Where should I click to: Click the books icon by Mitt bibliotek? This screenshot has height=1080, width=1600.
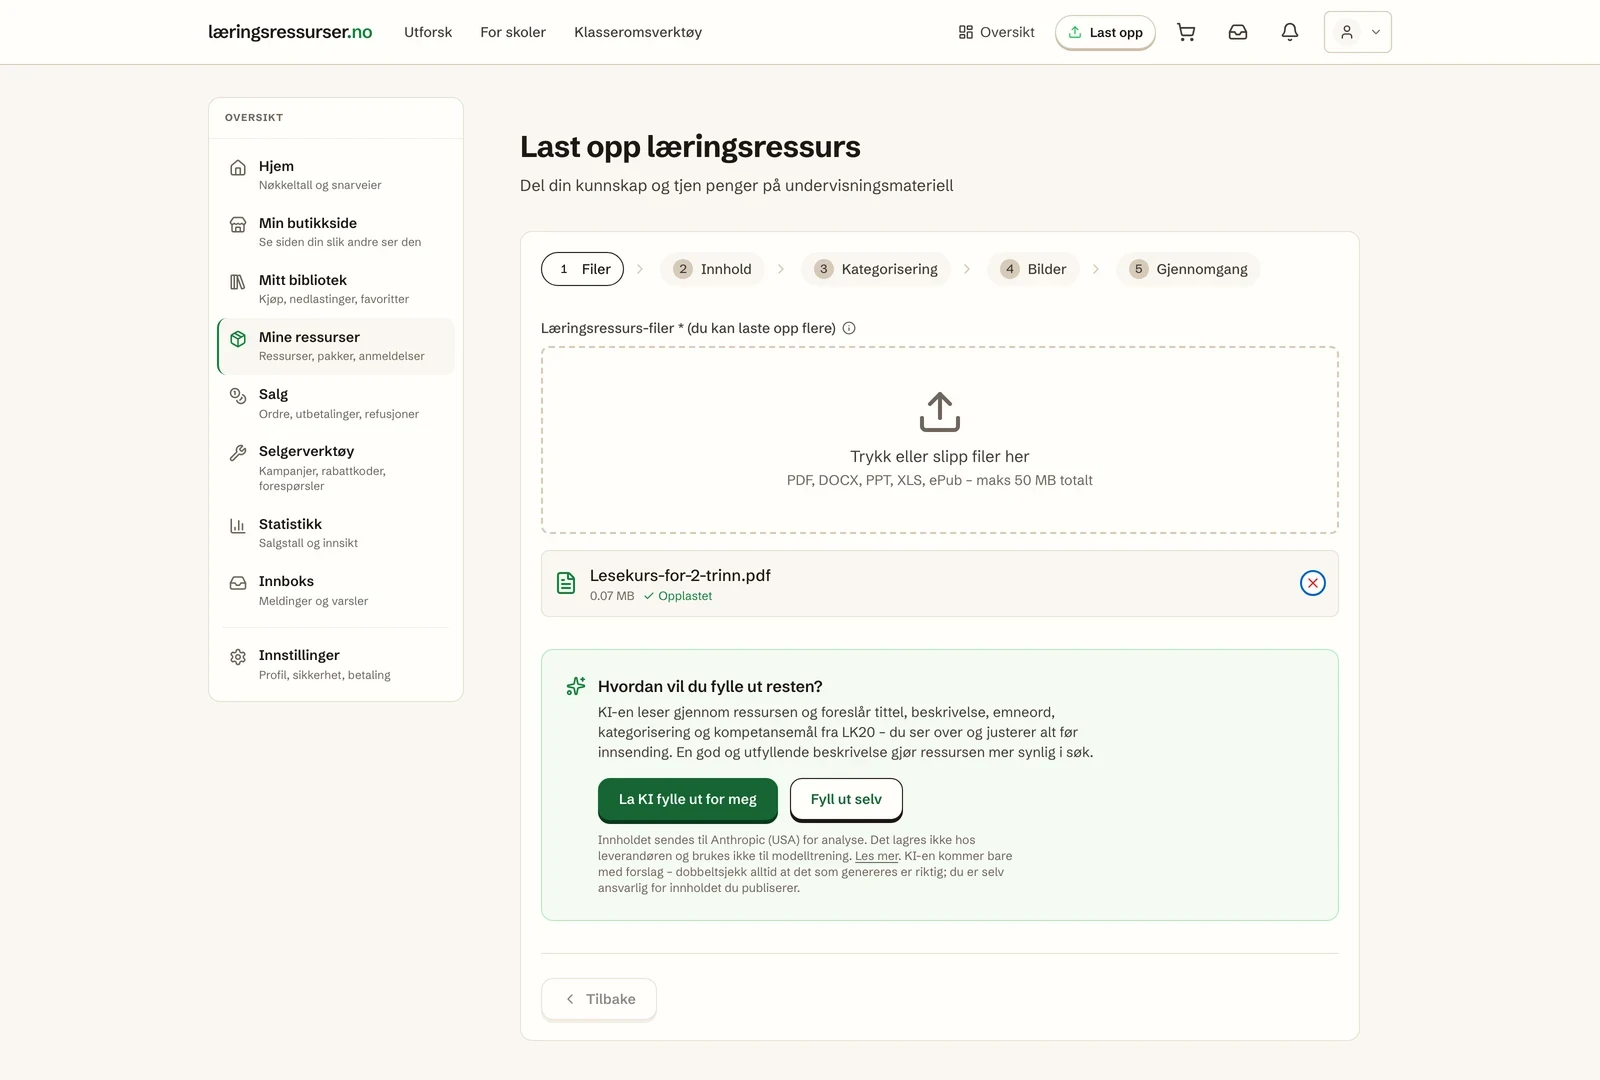238,282
